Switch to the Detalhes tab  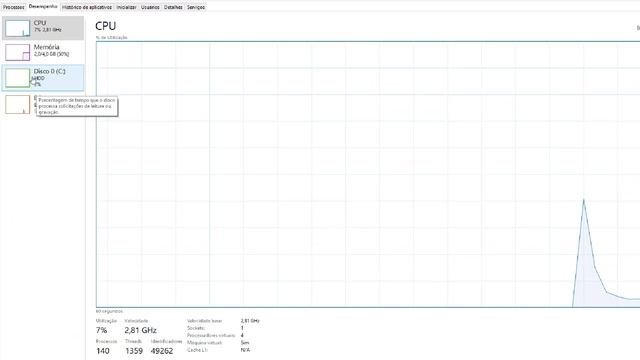[173, 7]
